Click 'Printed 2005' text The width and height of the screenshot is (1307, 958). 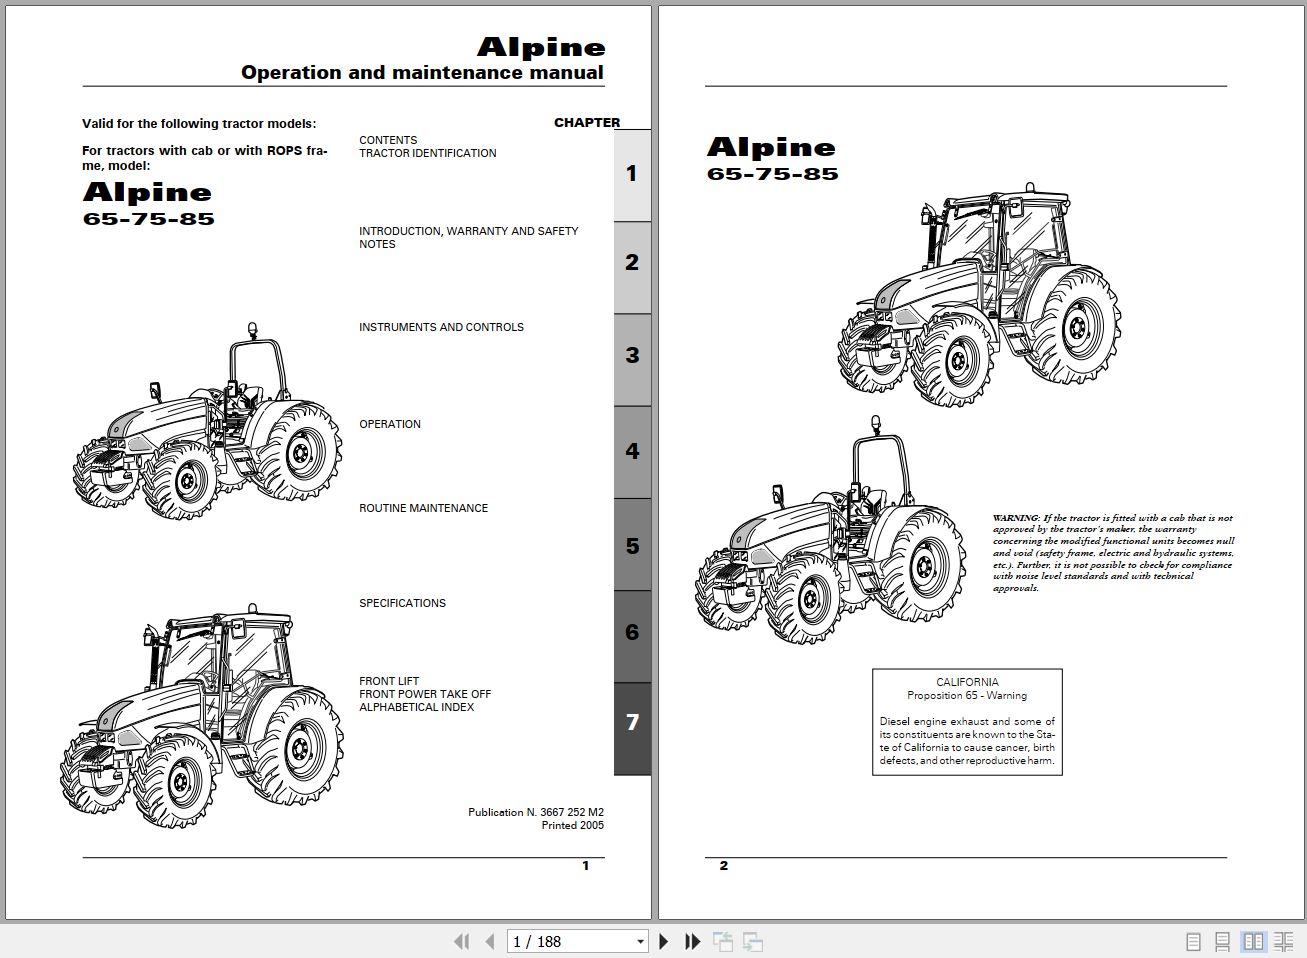(x=573, y=825)
